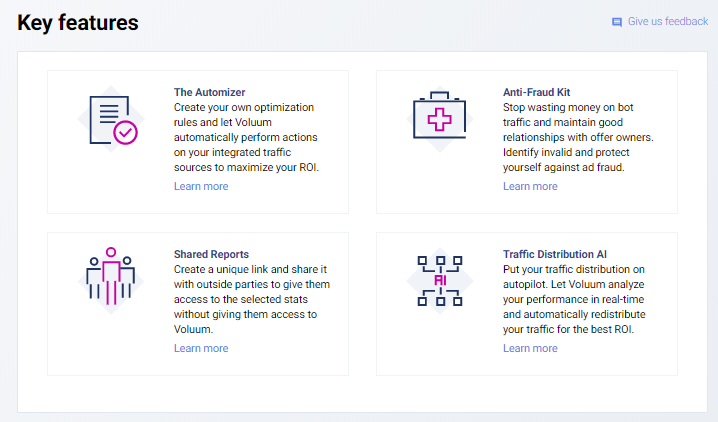Click the Shared Reports heading
The width and height of the screenshot is (718, 422).
pos(211,254)
